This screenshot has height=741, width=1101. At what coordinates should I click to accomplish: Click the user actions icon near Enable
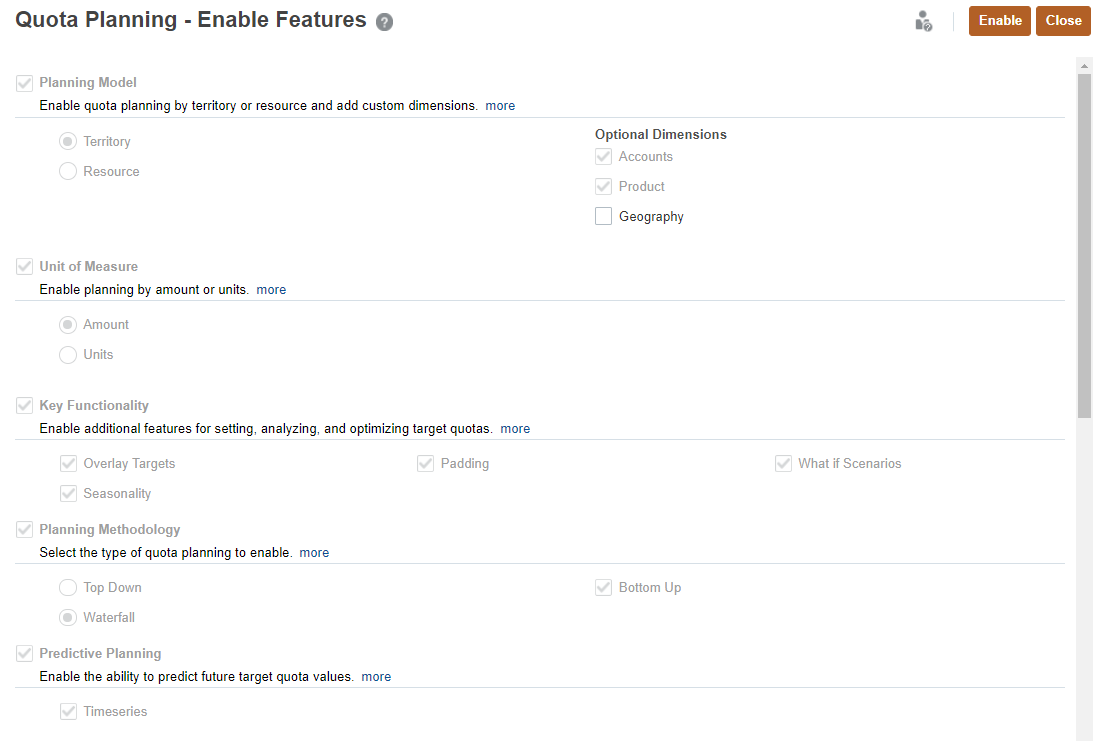pos(923,20)
